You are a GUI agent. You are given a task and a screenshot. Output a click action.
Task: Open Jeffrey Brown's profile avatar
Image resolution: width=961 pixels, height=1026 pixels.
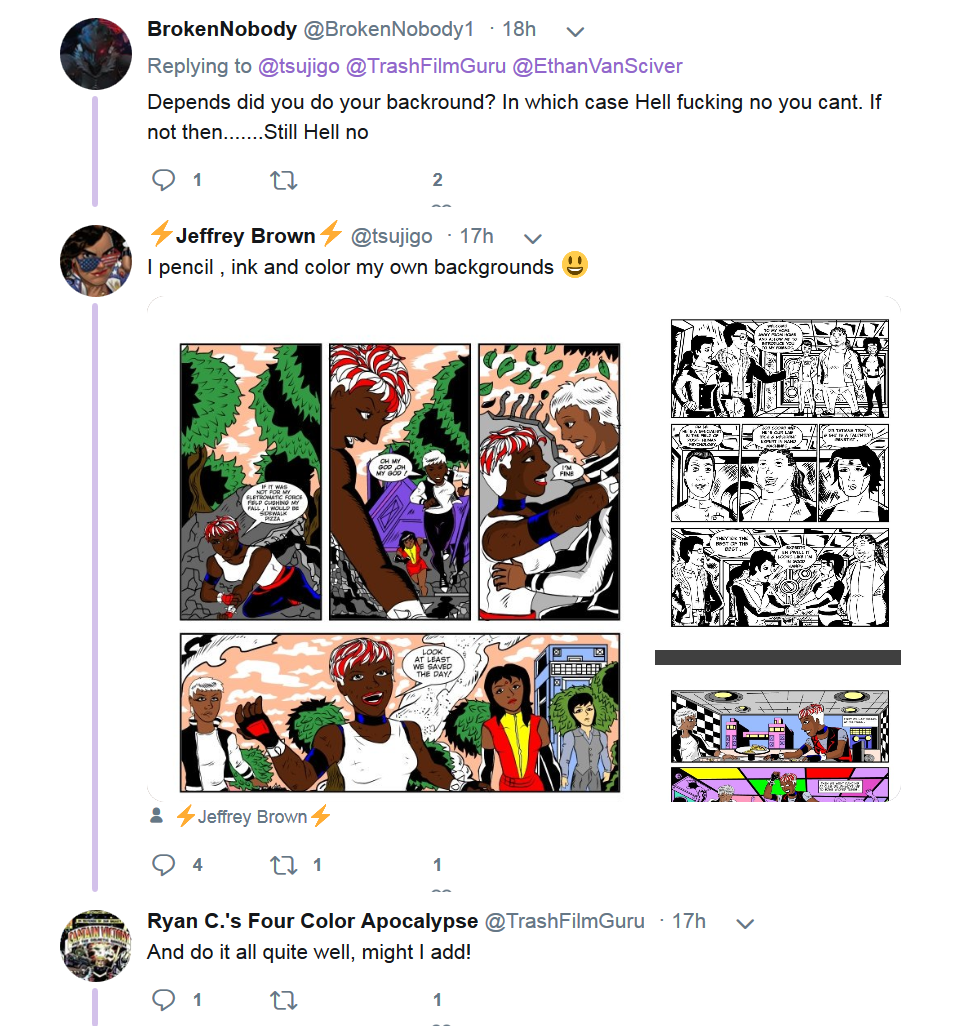click(96, 260)
